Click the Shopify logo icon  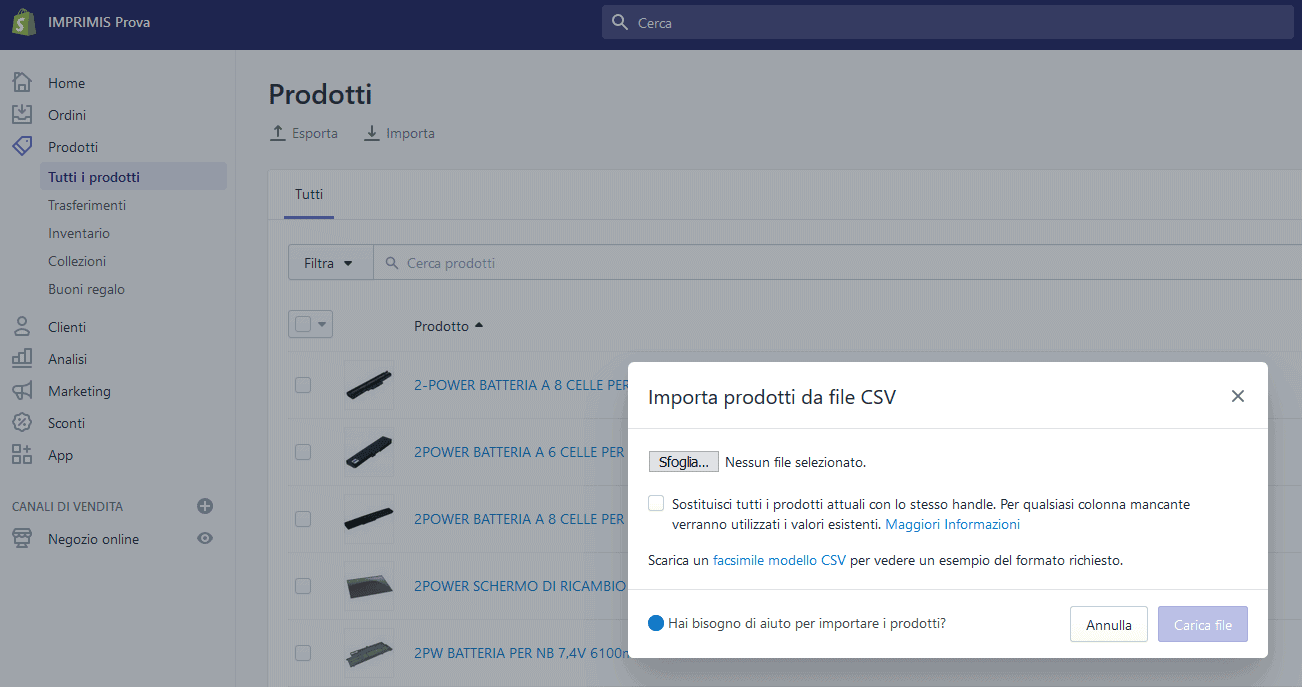pyautogui.click(x=24, y=22)
